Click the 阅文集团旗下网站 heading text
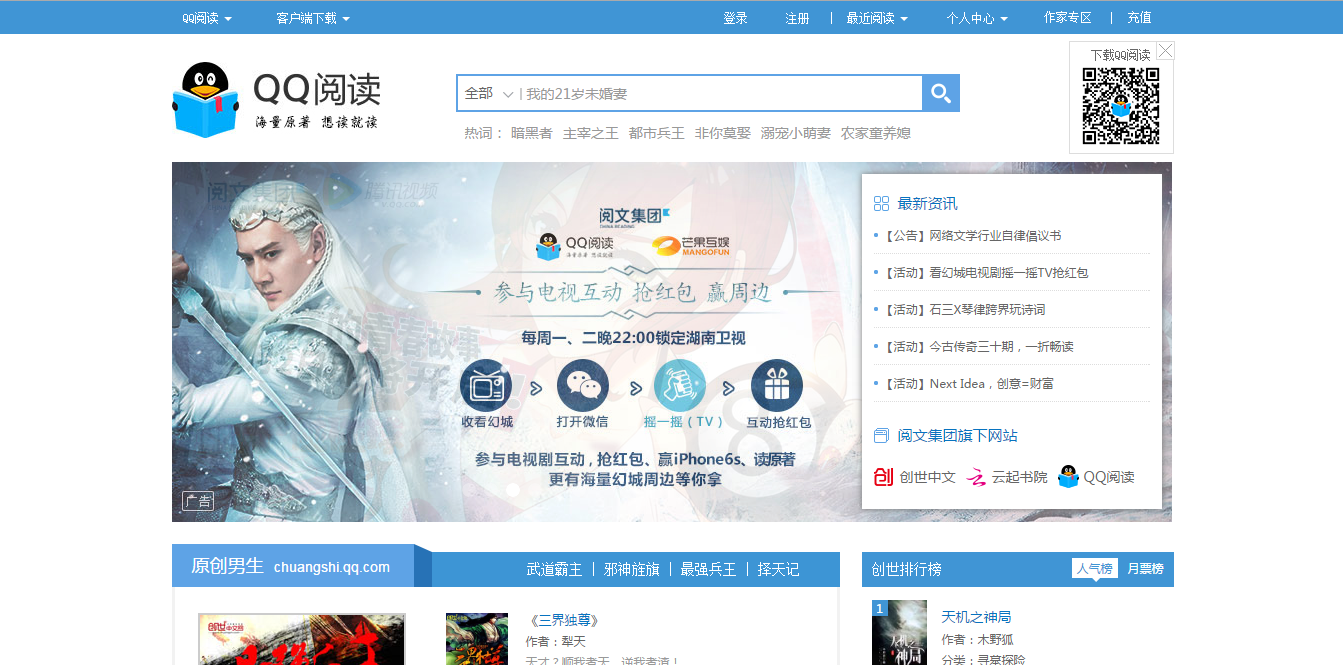This screenshot has height=665, width=1343. coord(957,436)
